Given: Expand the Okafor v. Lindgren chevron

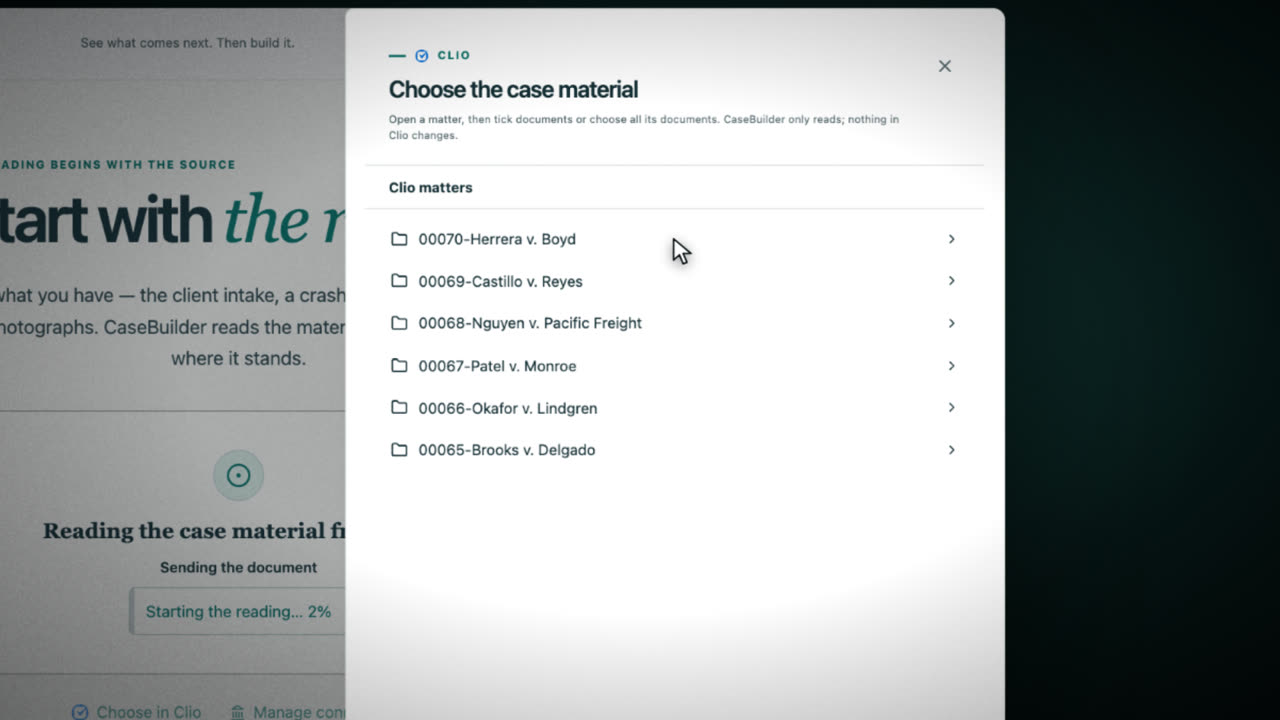Looking at the screenshot, I should point(951,408).
